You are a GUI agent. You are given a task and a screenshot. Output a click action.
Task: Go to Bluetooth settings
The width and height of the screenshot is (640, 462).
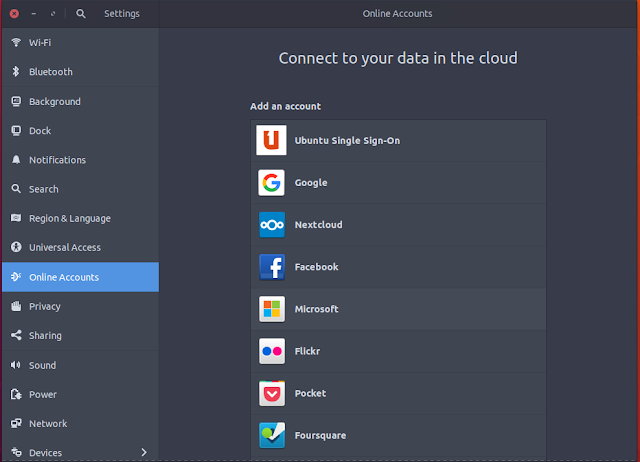[x=80, y=72]
